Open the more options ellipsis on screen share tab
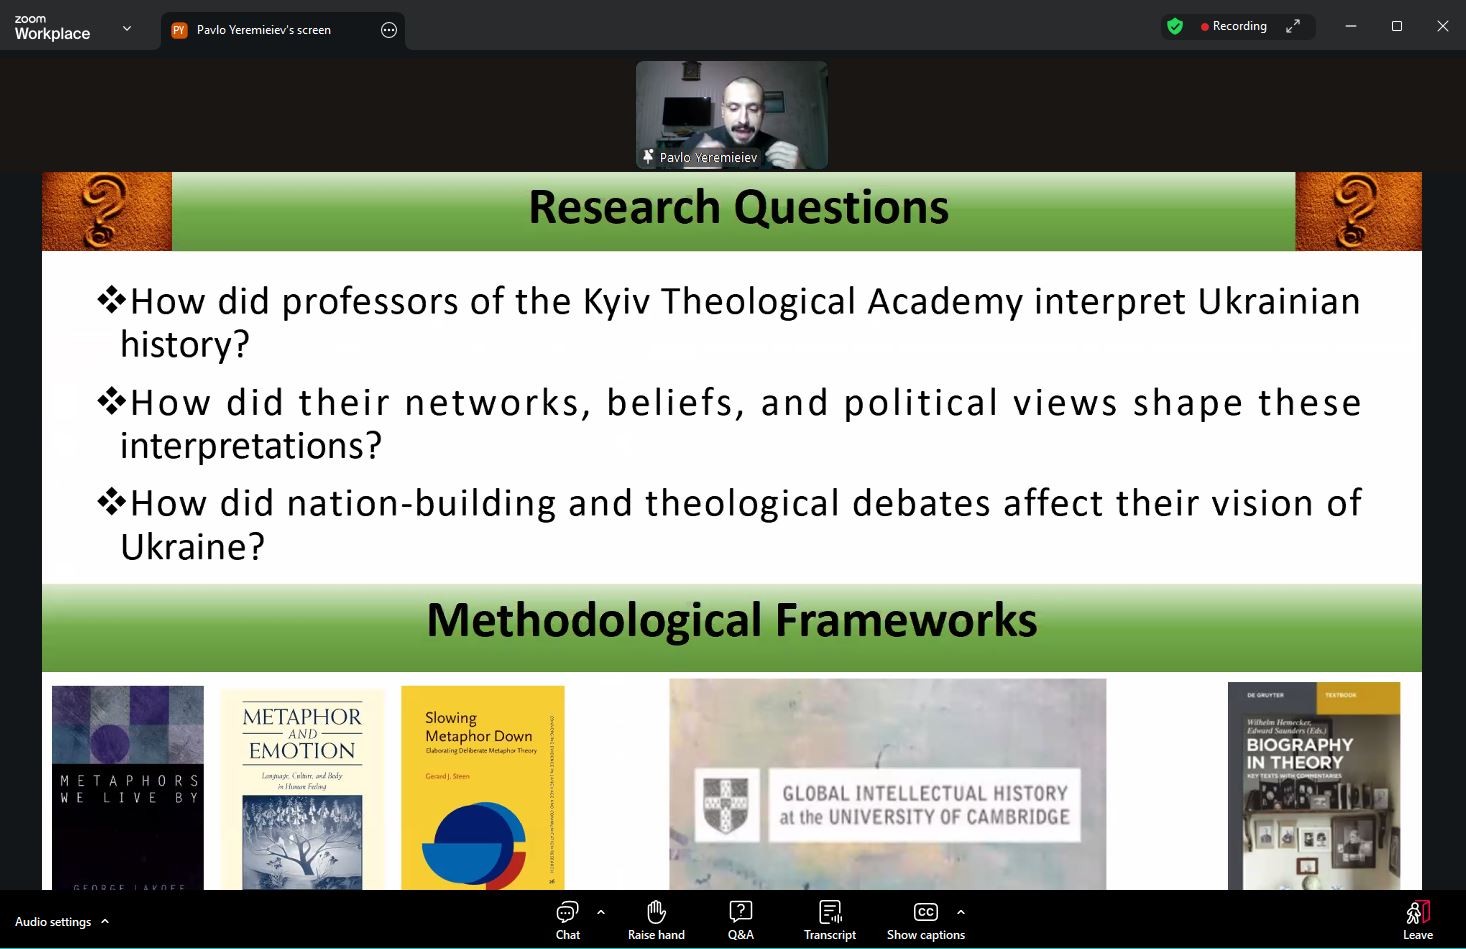 [389, 30]
